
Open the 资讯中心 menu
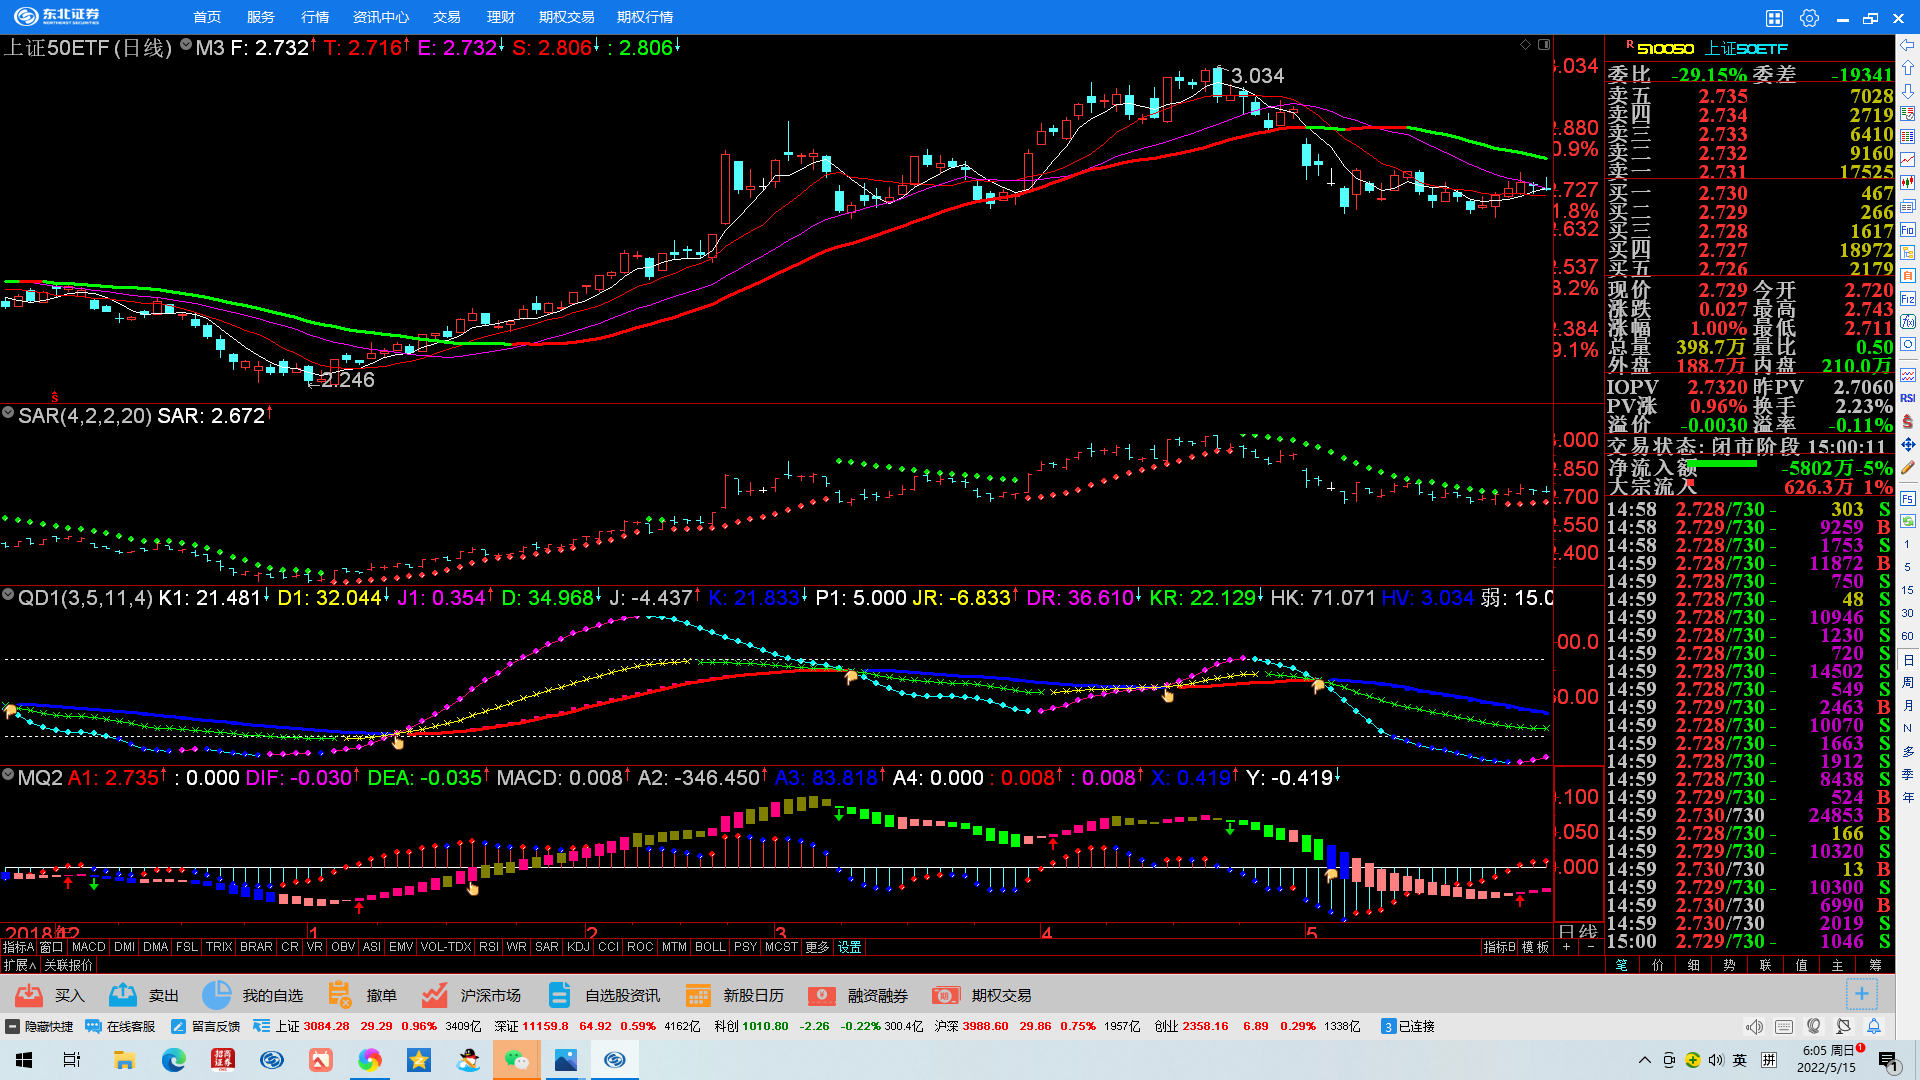tap(380, 17)
